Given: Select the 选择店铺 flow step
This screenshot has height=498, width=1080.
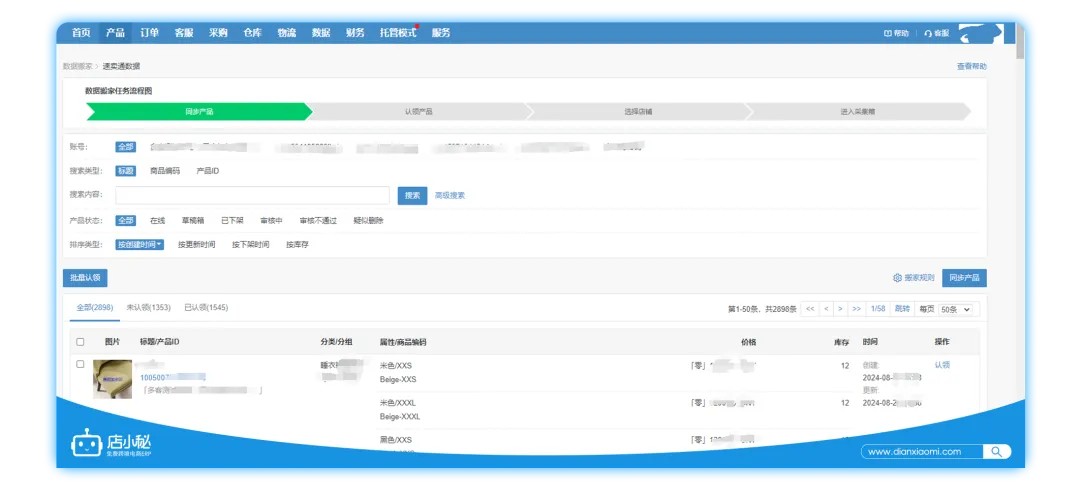Looking at the screenshot, I should (x=638, y=112).
